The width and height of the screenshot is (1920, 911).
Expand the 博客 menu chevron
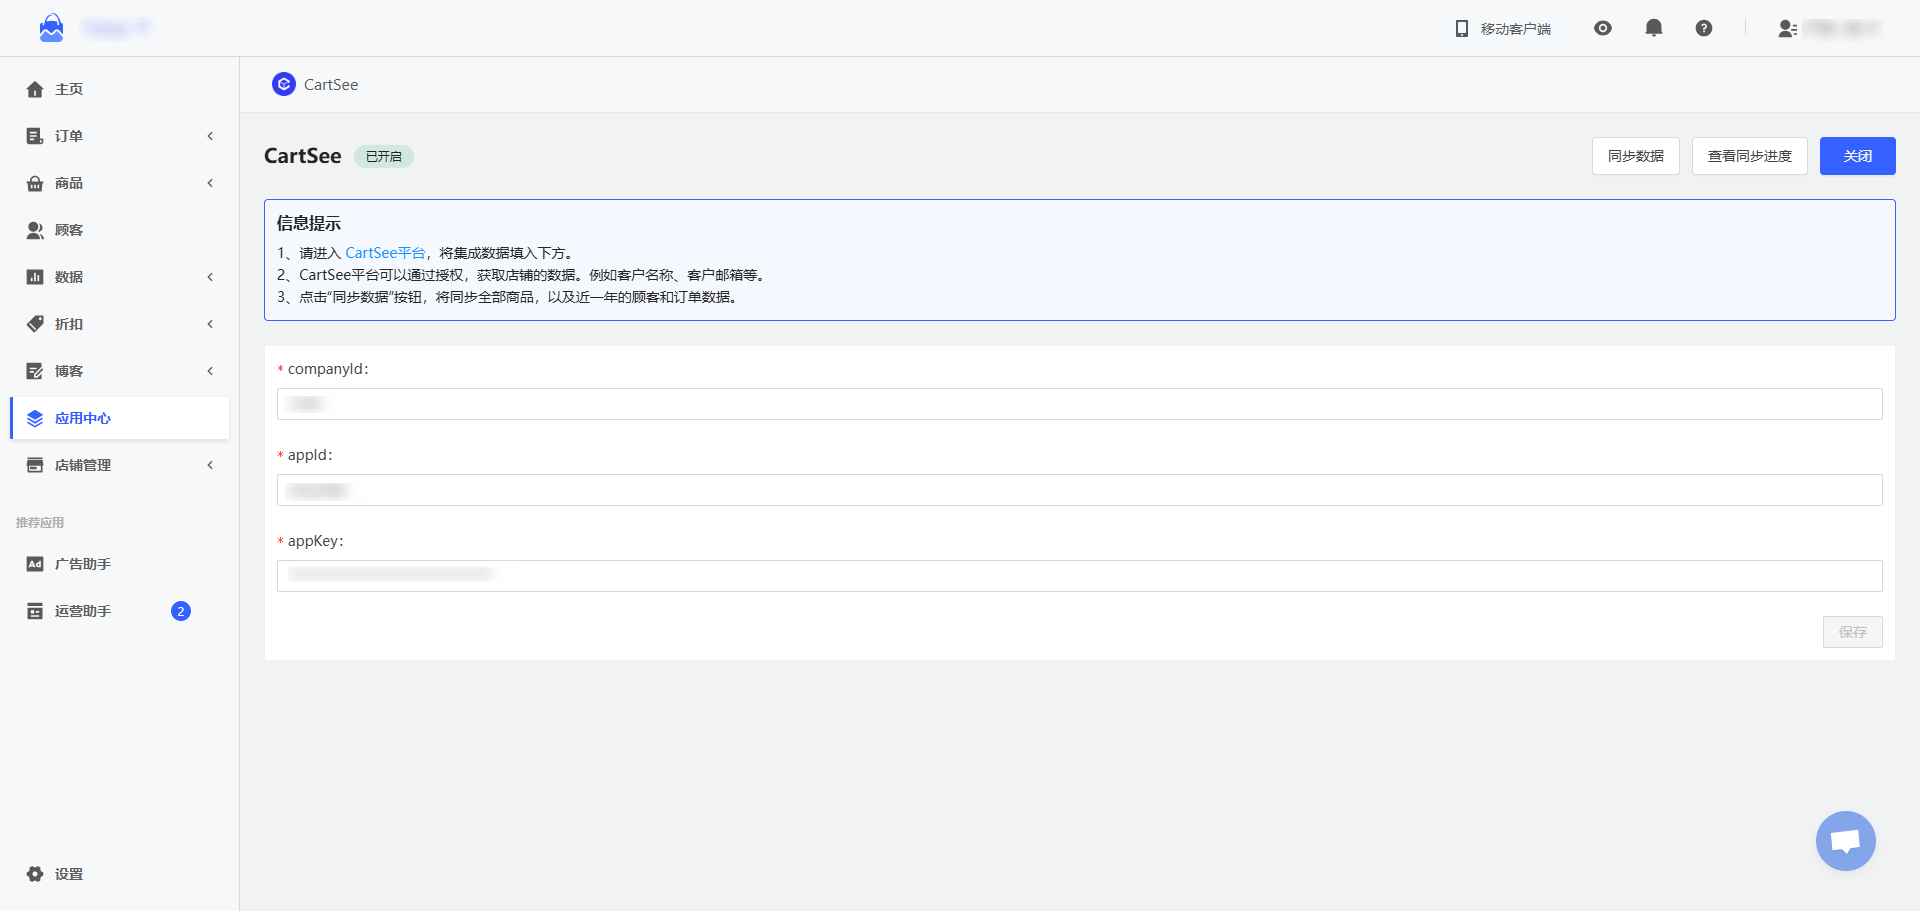point(210,371)
